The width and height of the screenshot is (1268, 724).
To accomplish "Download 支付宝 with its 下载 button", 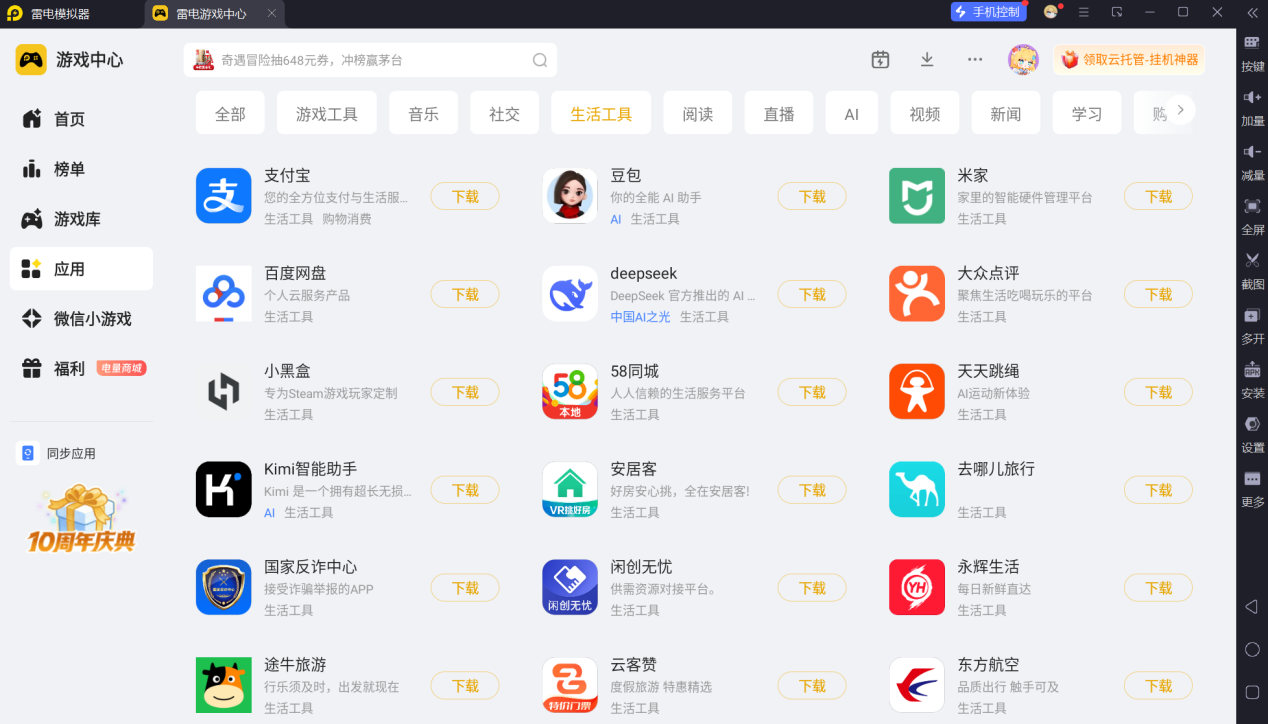I will [x=465, y=196].
